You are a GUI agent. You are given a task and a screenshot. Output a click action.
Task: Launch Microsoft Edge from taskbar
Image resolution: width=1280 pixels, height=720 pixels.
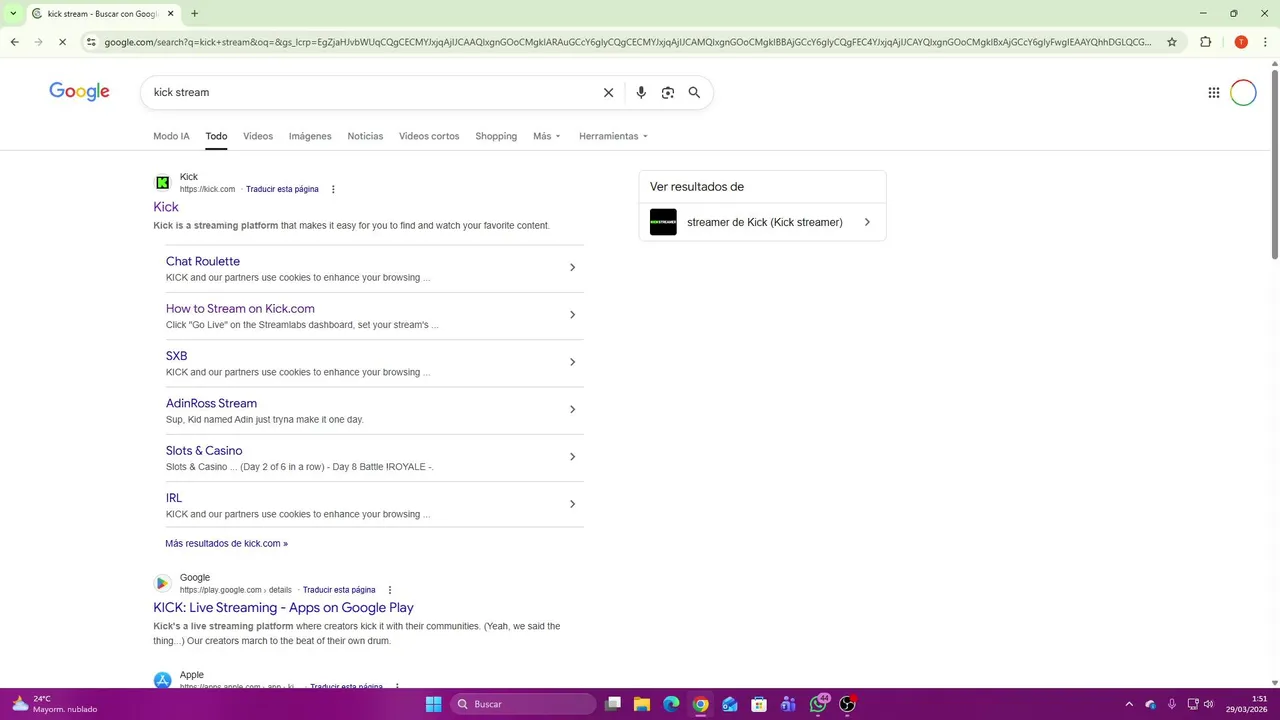tap(671, 704)
